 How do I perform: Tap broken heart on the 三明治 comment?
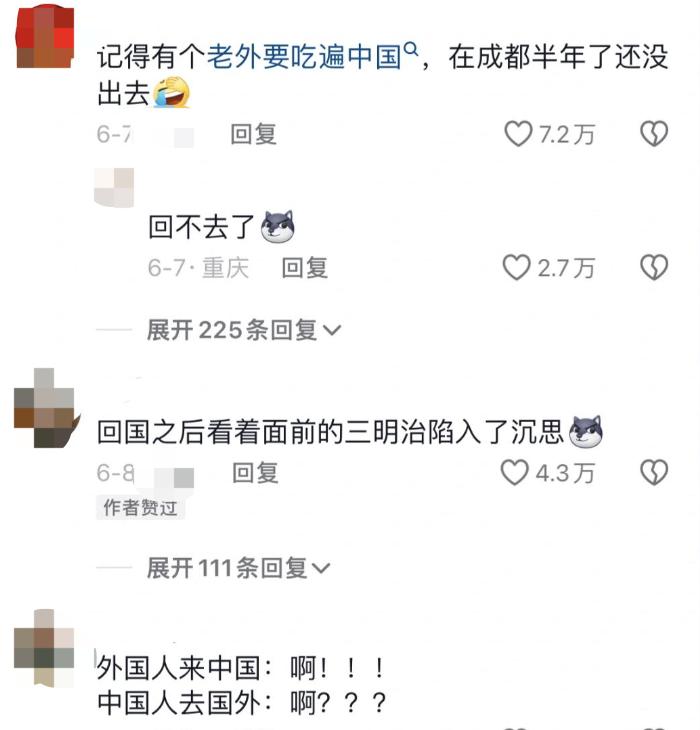654,473
